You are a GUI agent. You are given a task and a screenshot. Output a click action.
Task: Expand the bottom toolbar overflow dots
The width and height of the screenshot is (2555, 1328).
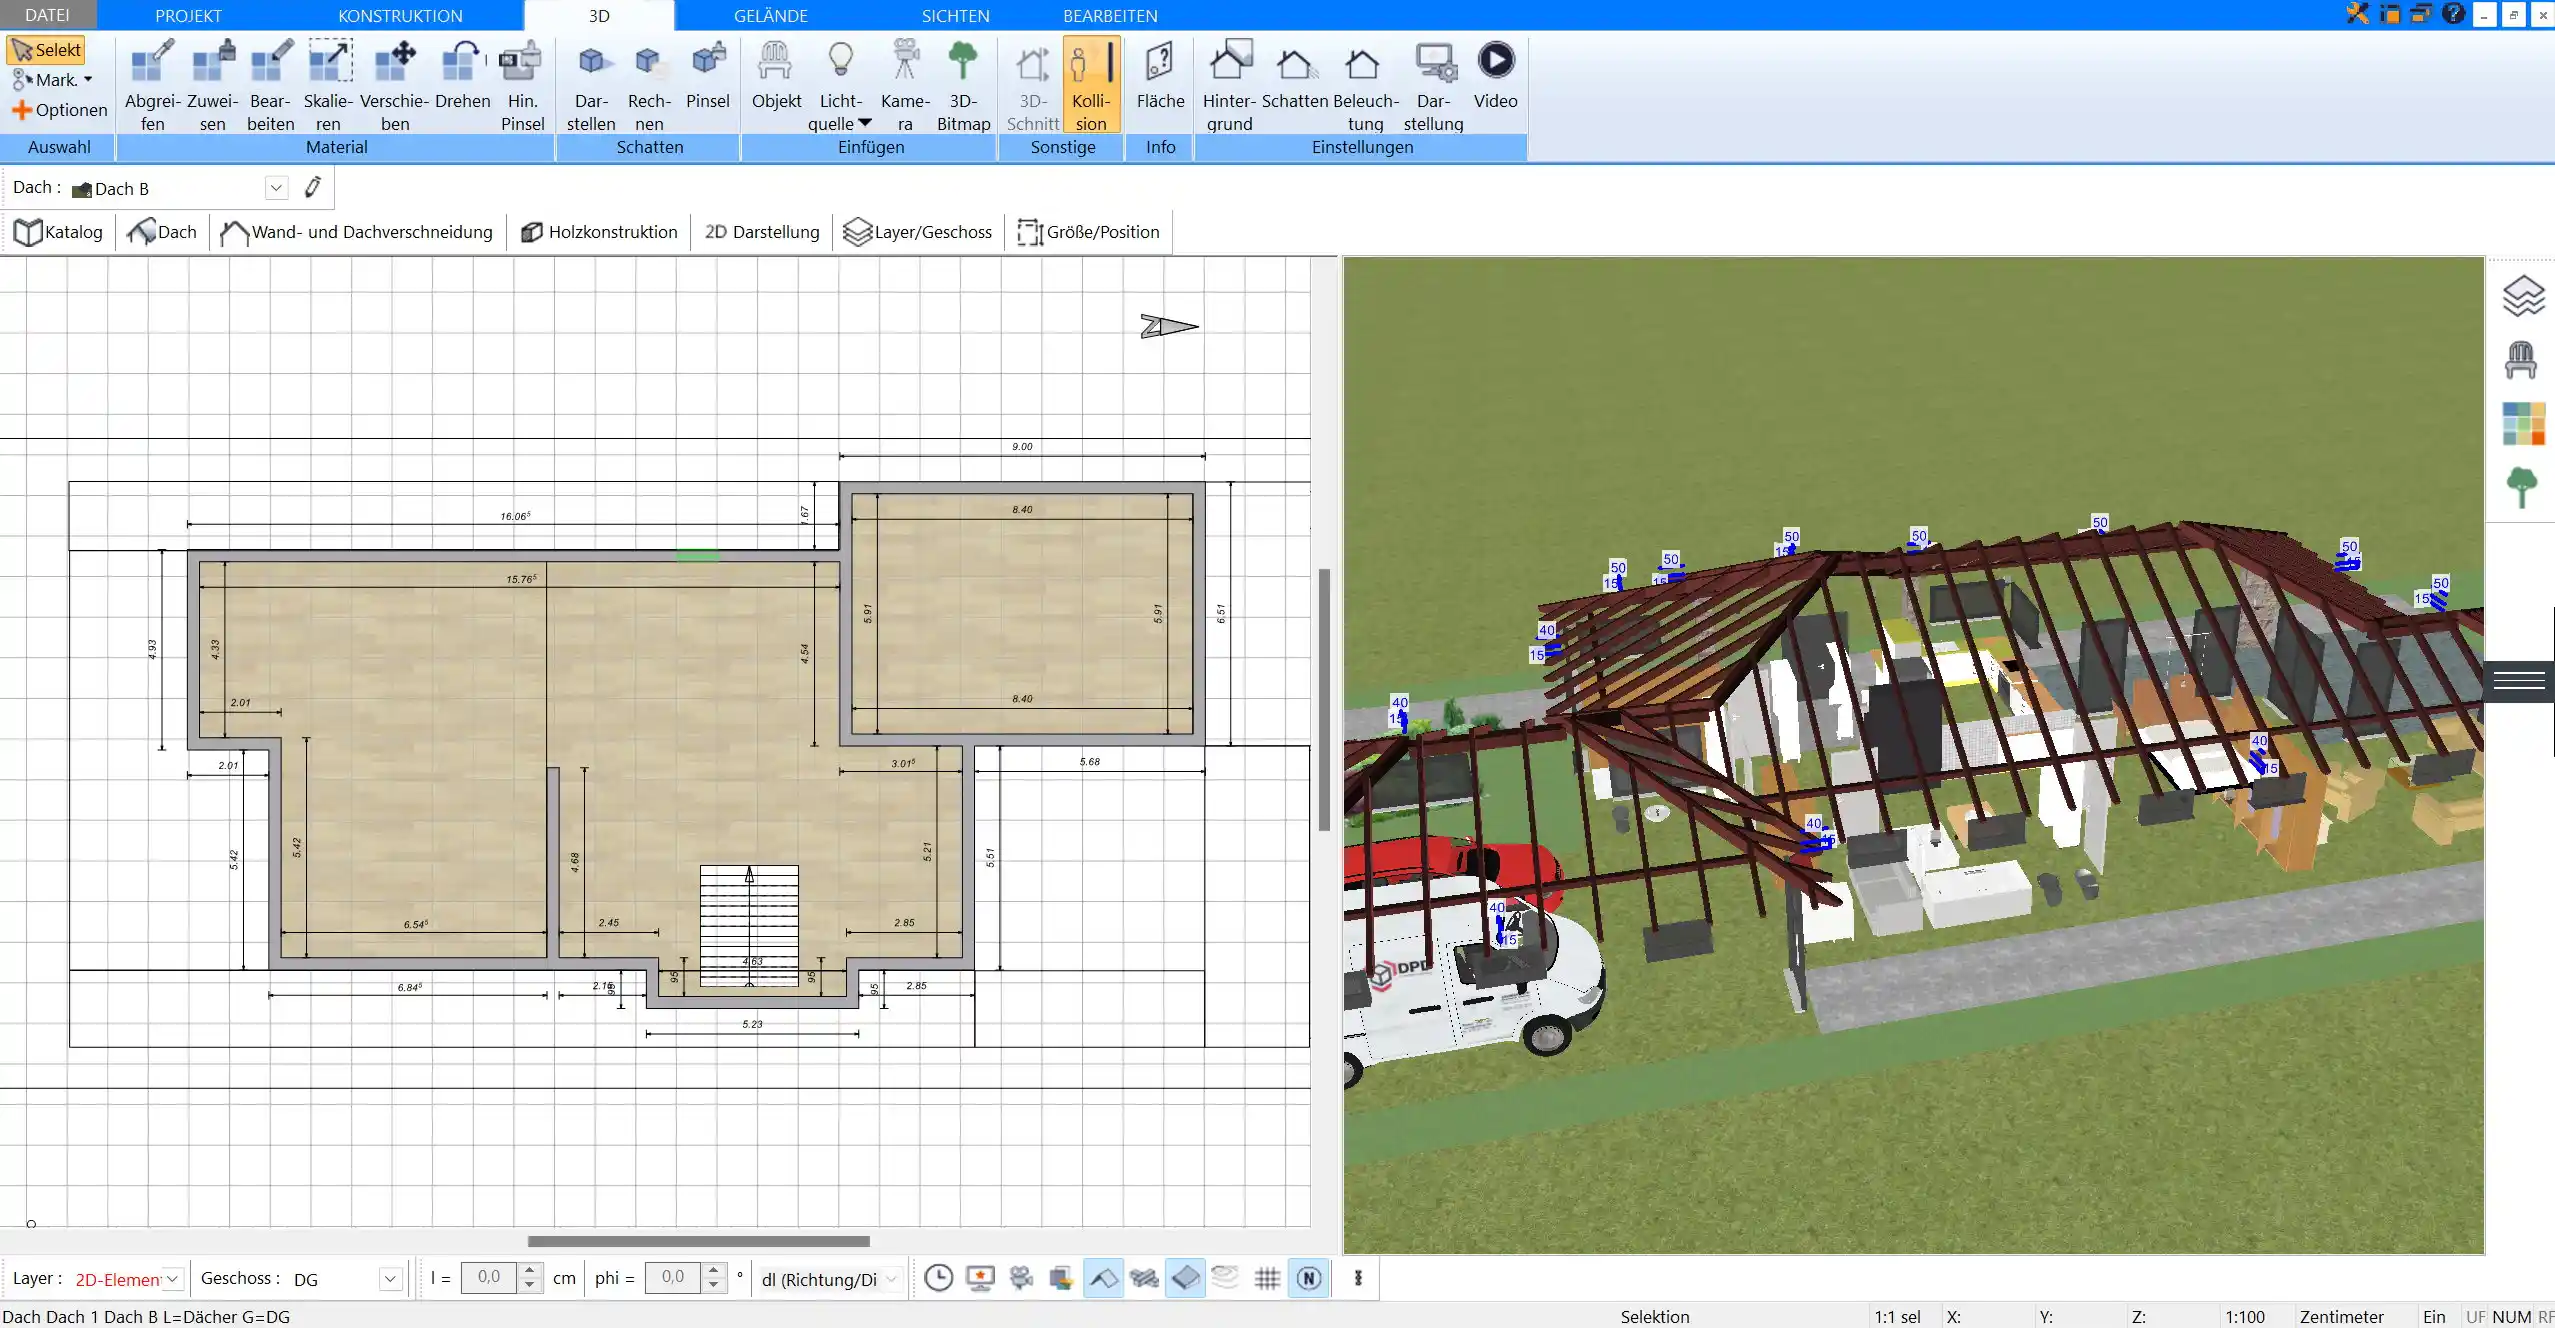[1357, 1278]
